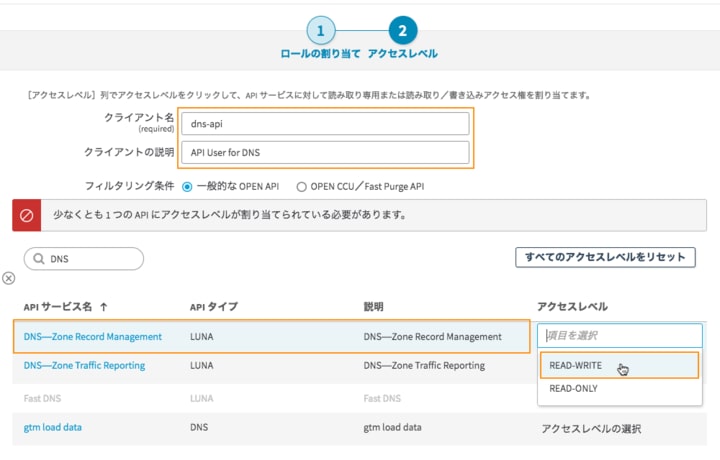This screenshot has width=720, height=460.
Task: Open アクセスレベルの選択 for gtm load data
Action: [590, 427]
